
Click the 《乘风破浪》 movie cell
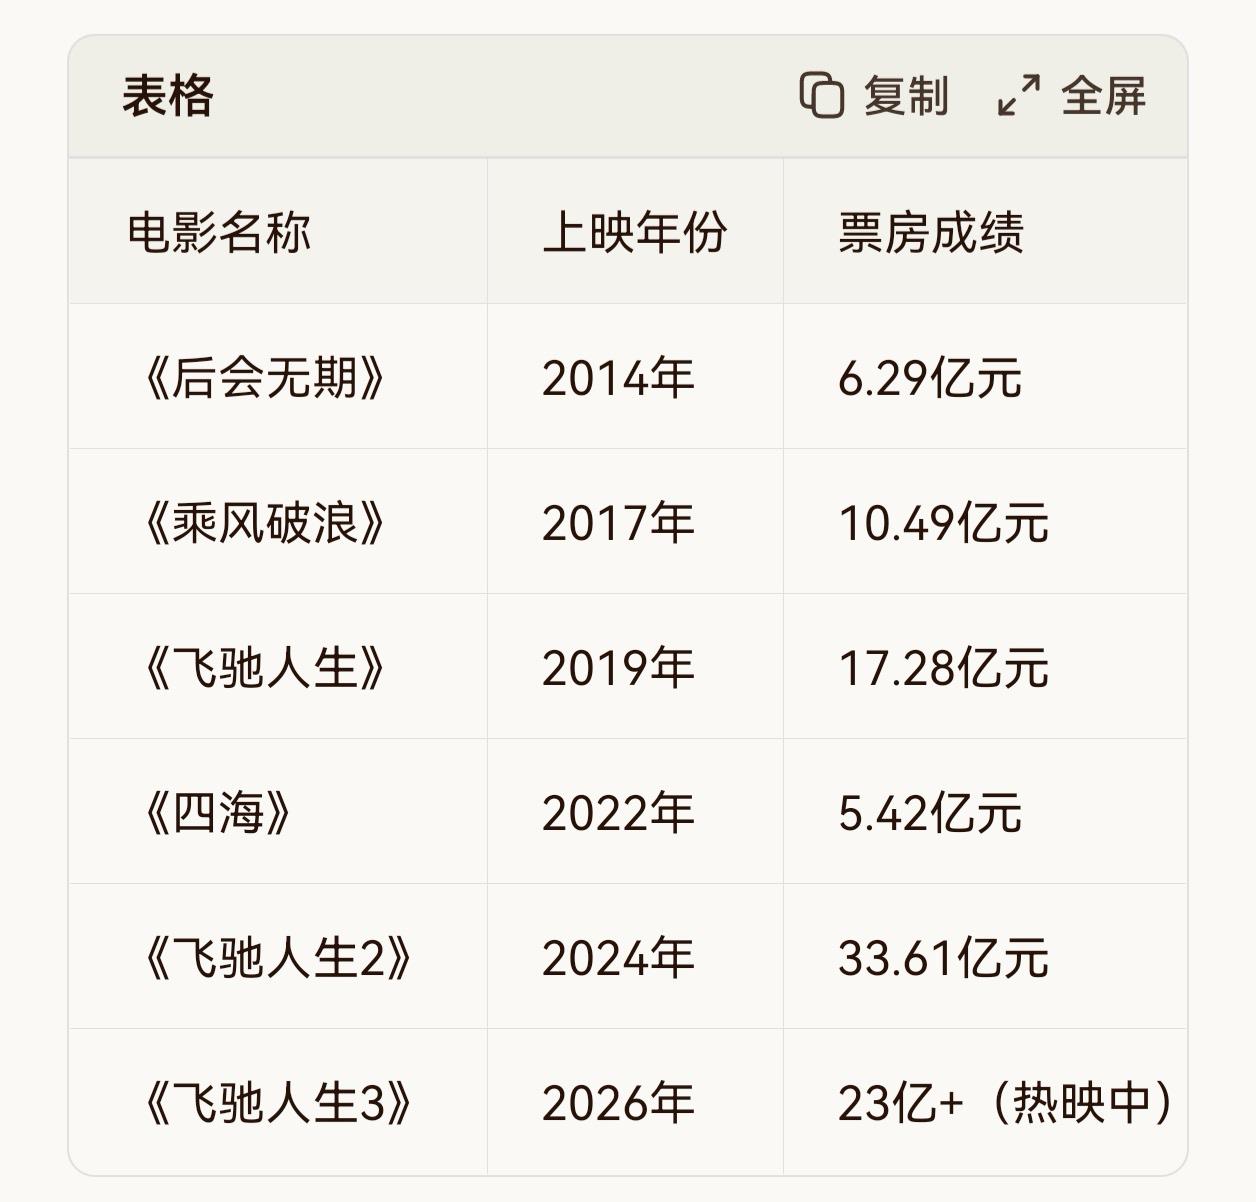click(264, 524)
